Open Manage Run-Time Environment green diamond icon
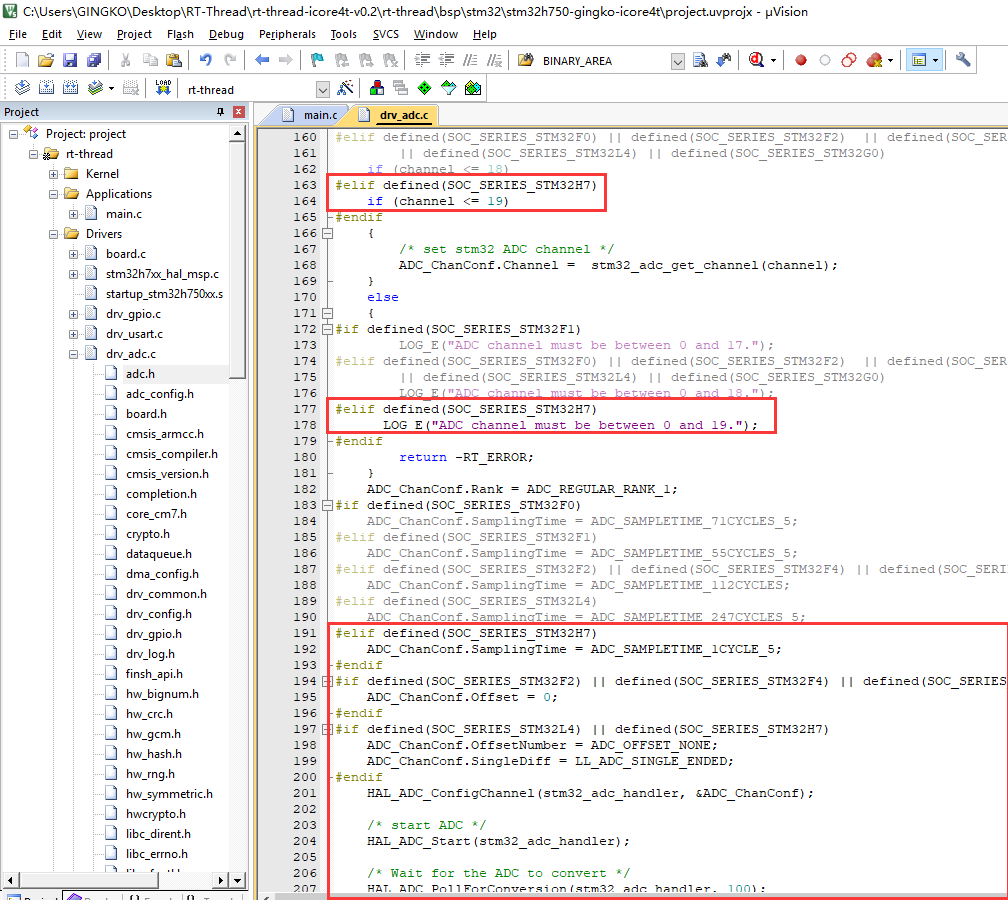 (424, 89)
